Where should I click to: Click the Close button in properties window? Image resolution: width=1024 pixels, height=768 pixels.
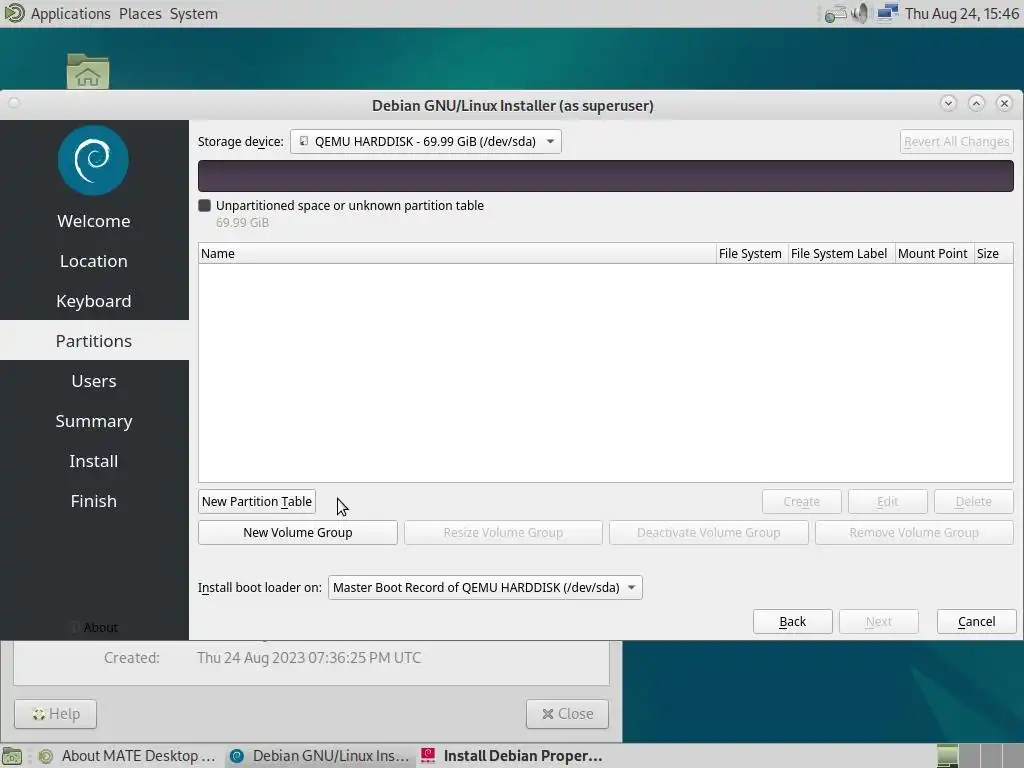click(x=568, y=714)
